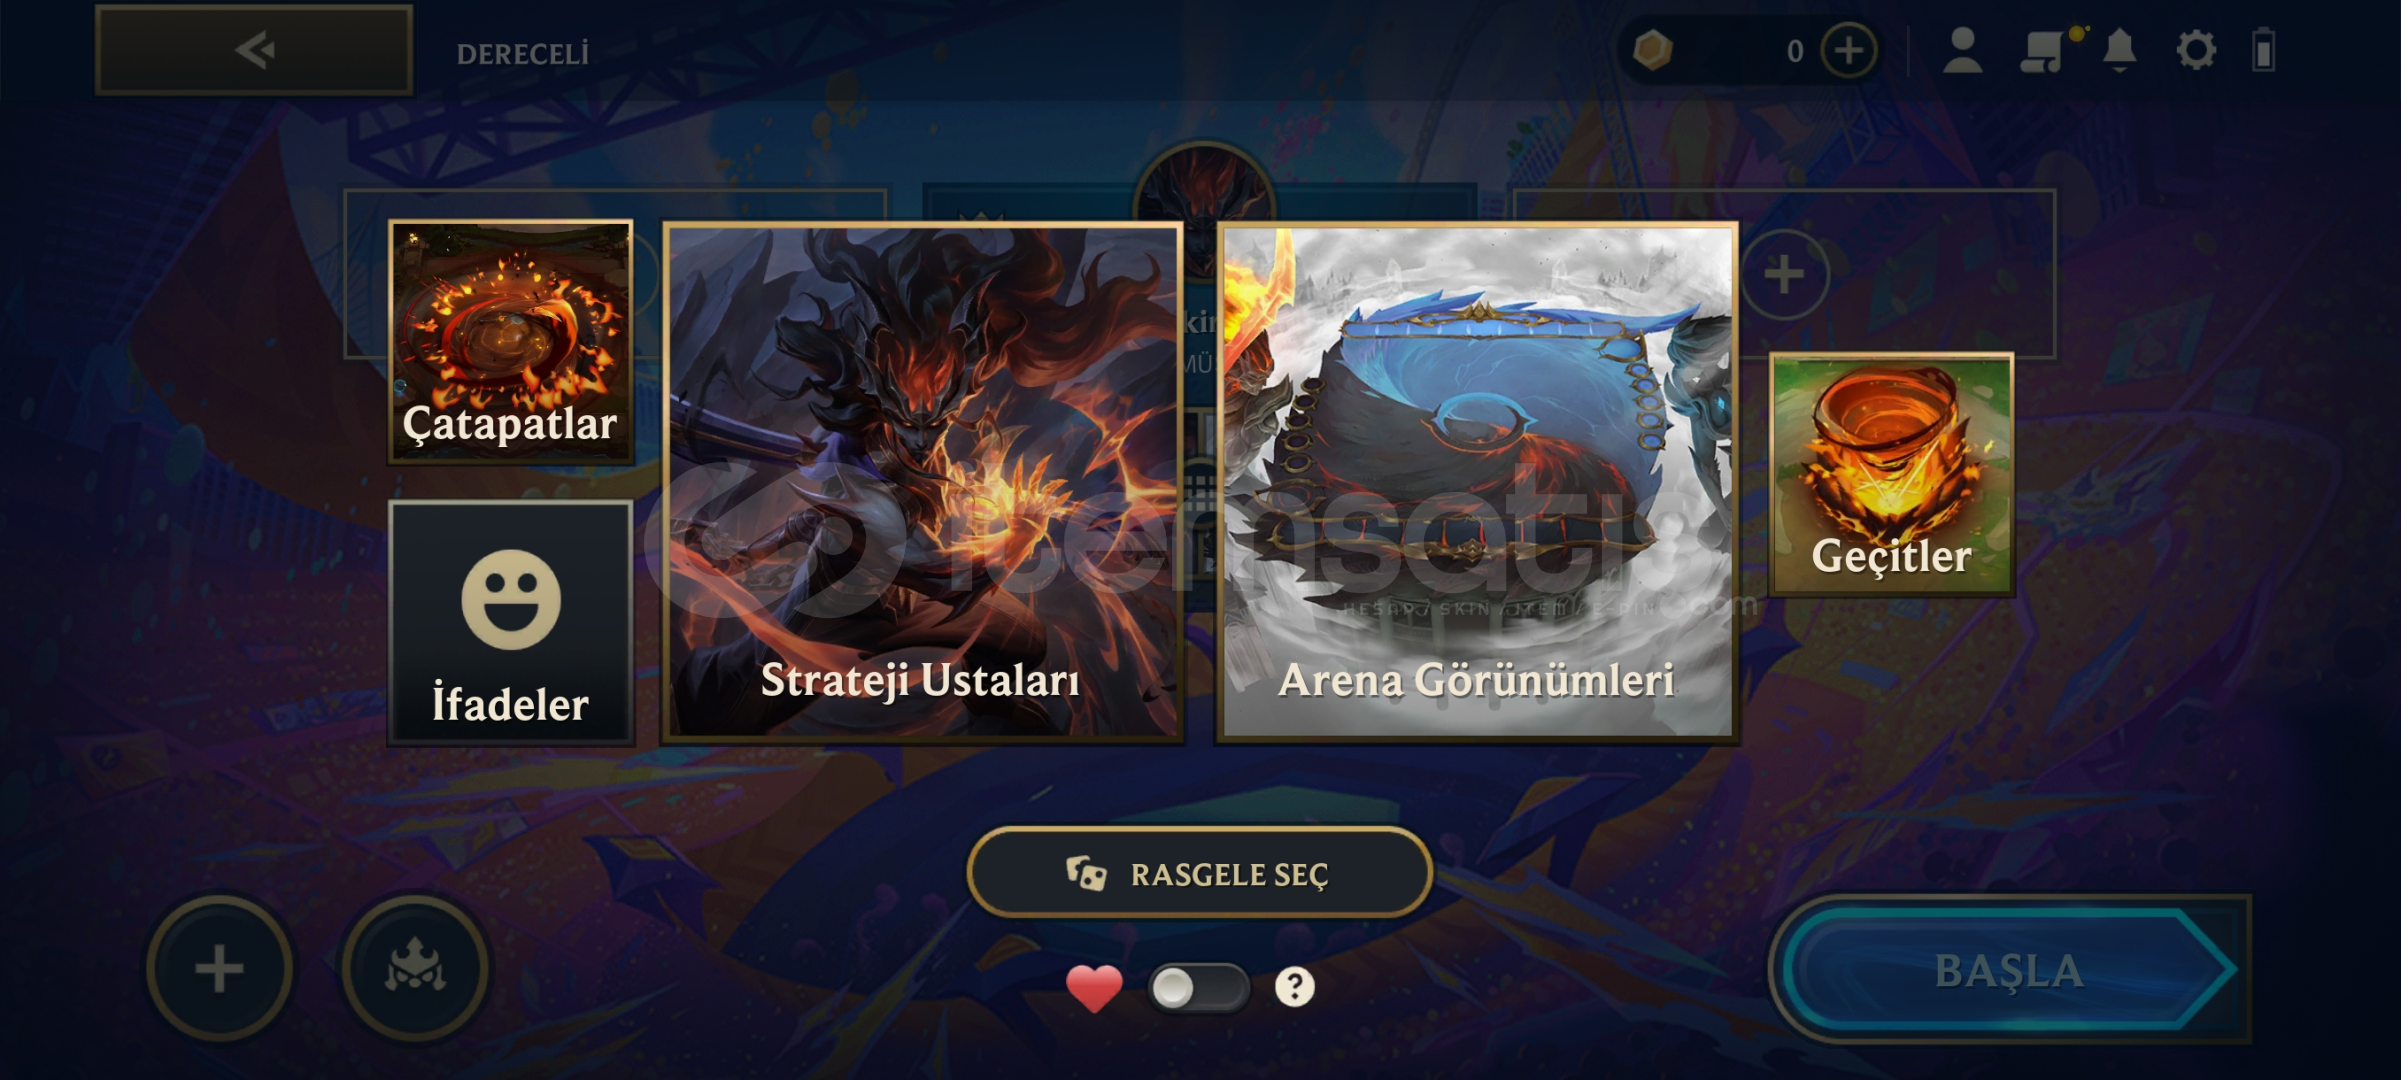Go back using the double-arrow button
The image size is (2401, 1080).
click(x=254, y=50)
